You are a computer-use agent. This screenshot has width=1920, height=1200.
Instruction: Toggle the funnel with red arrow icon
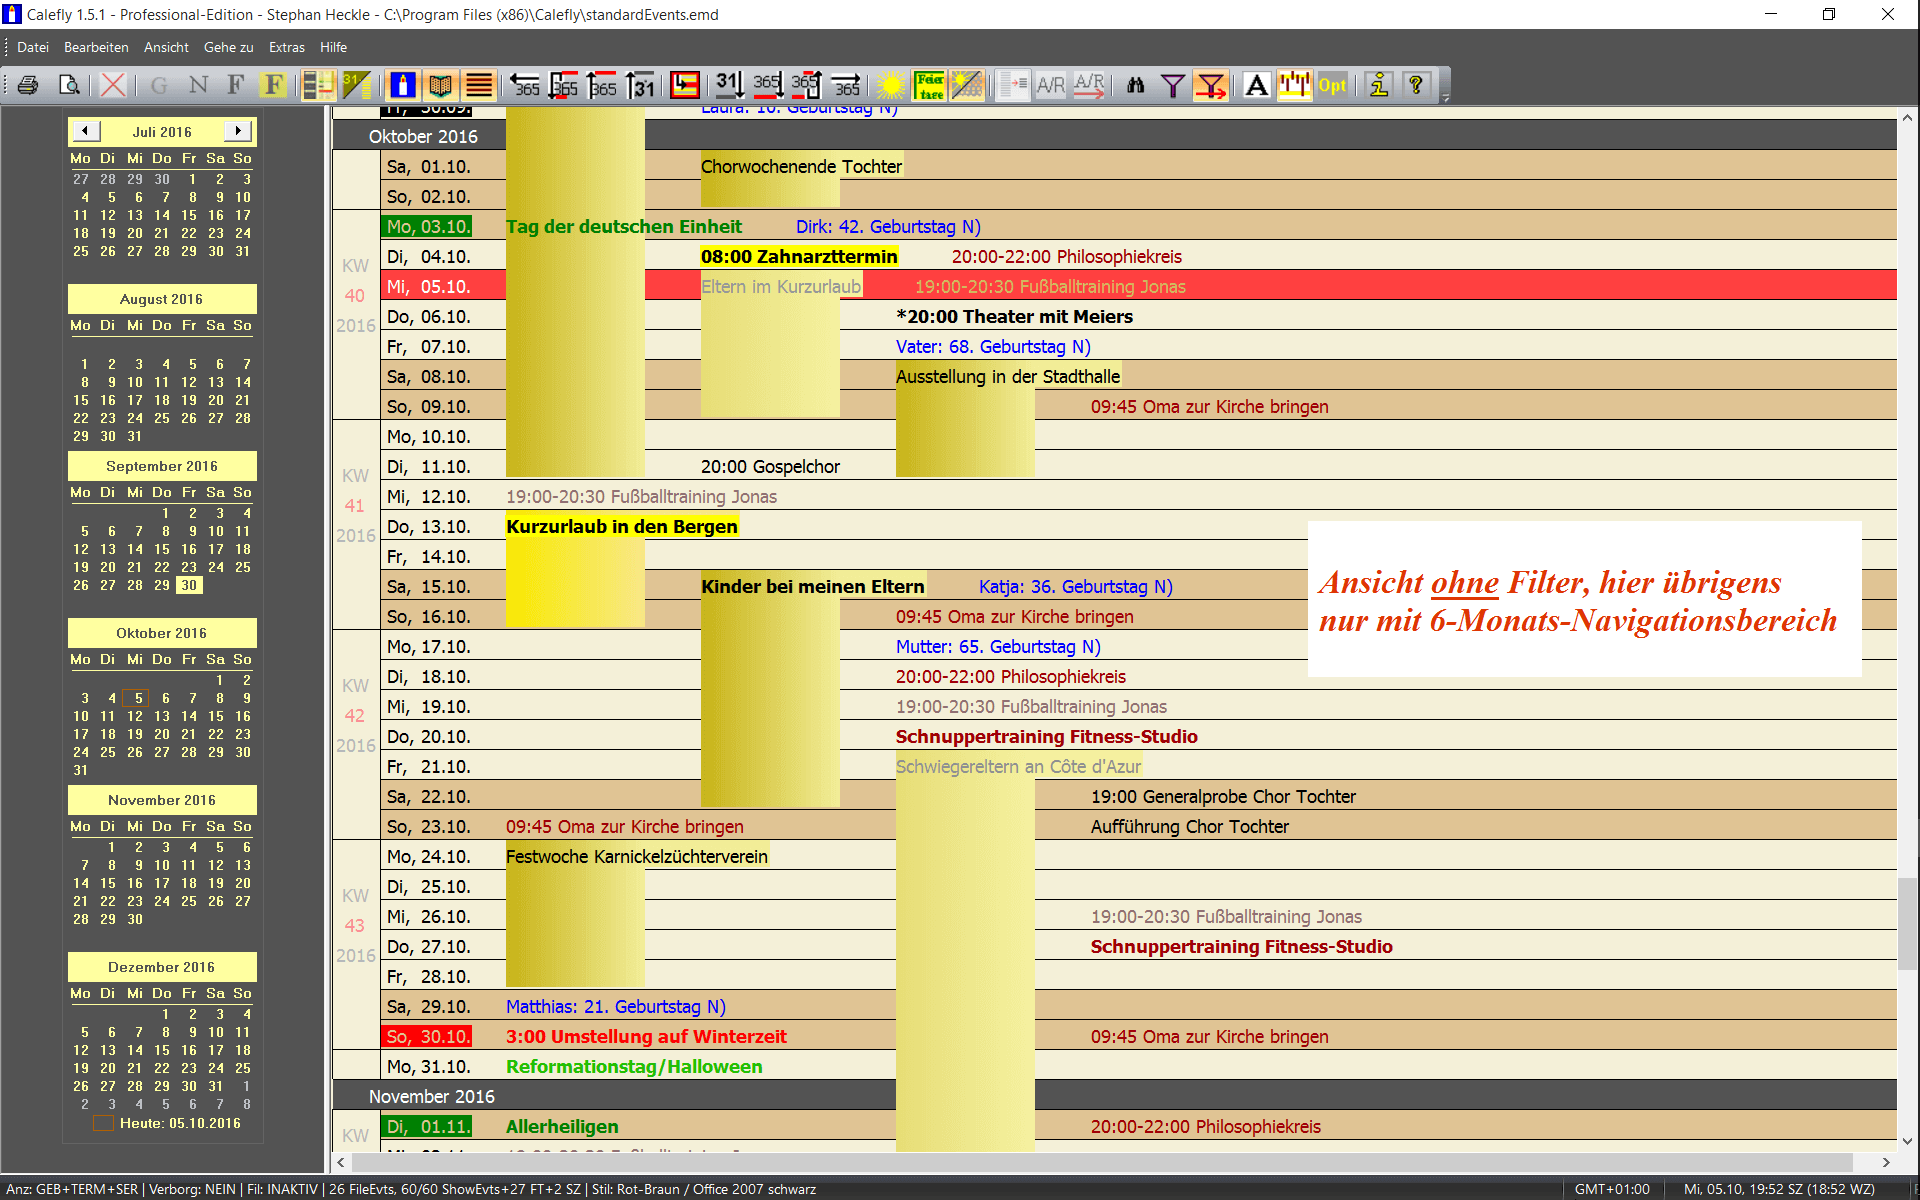(1211, 85)
